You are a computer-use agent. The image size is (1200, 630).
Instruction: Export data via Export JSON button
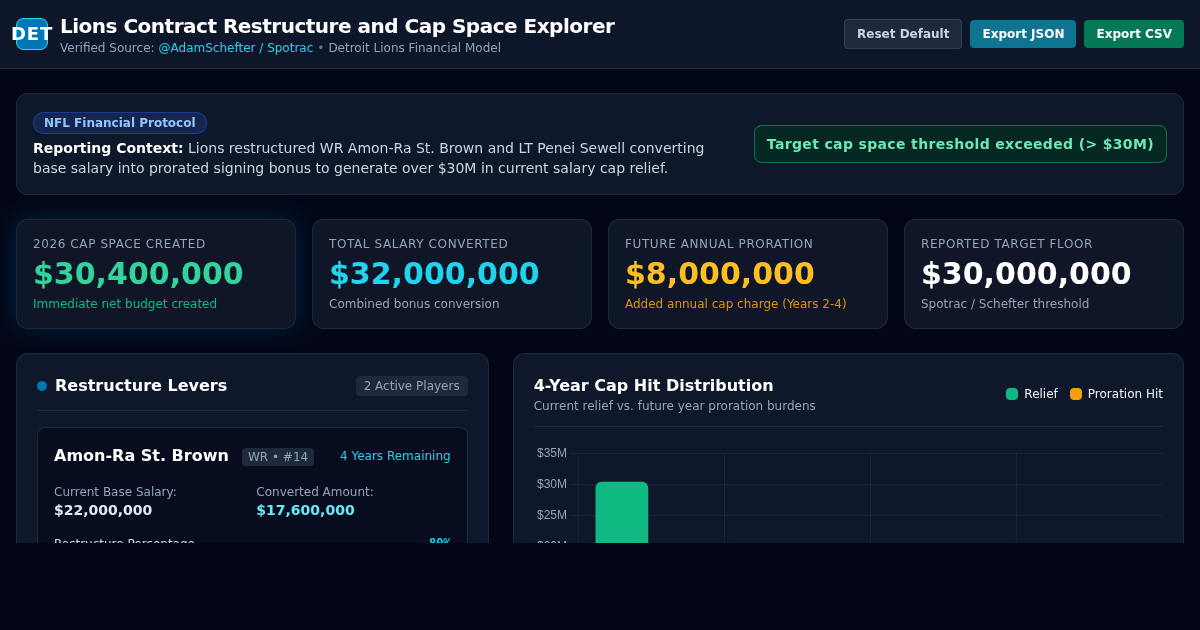[x=1023, y=34]
